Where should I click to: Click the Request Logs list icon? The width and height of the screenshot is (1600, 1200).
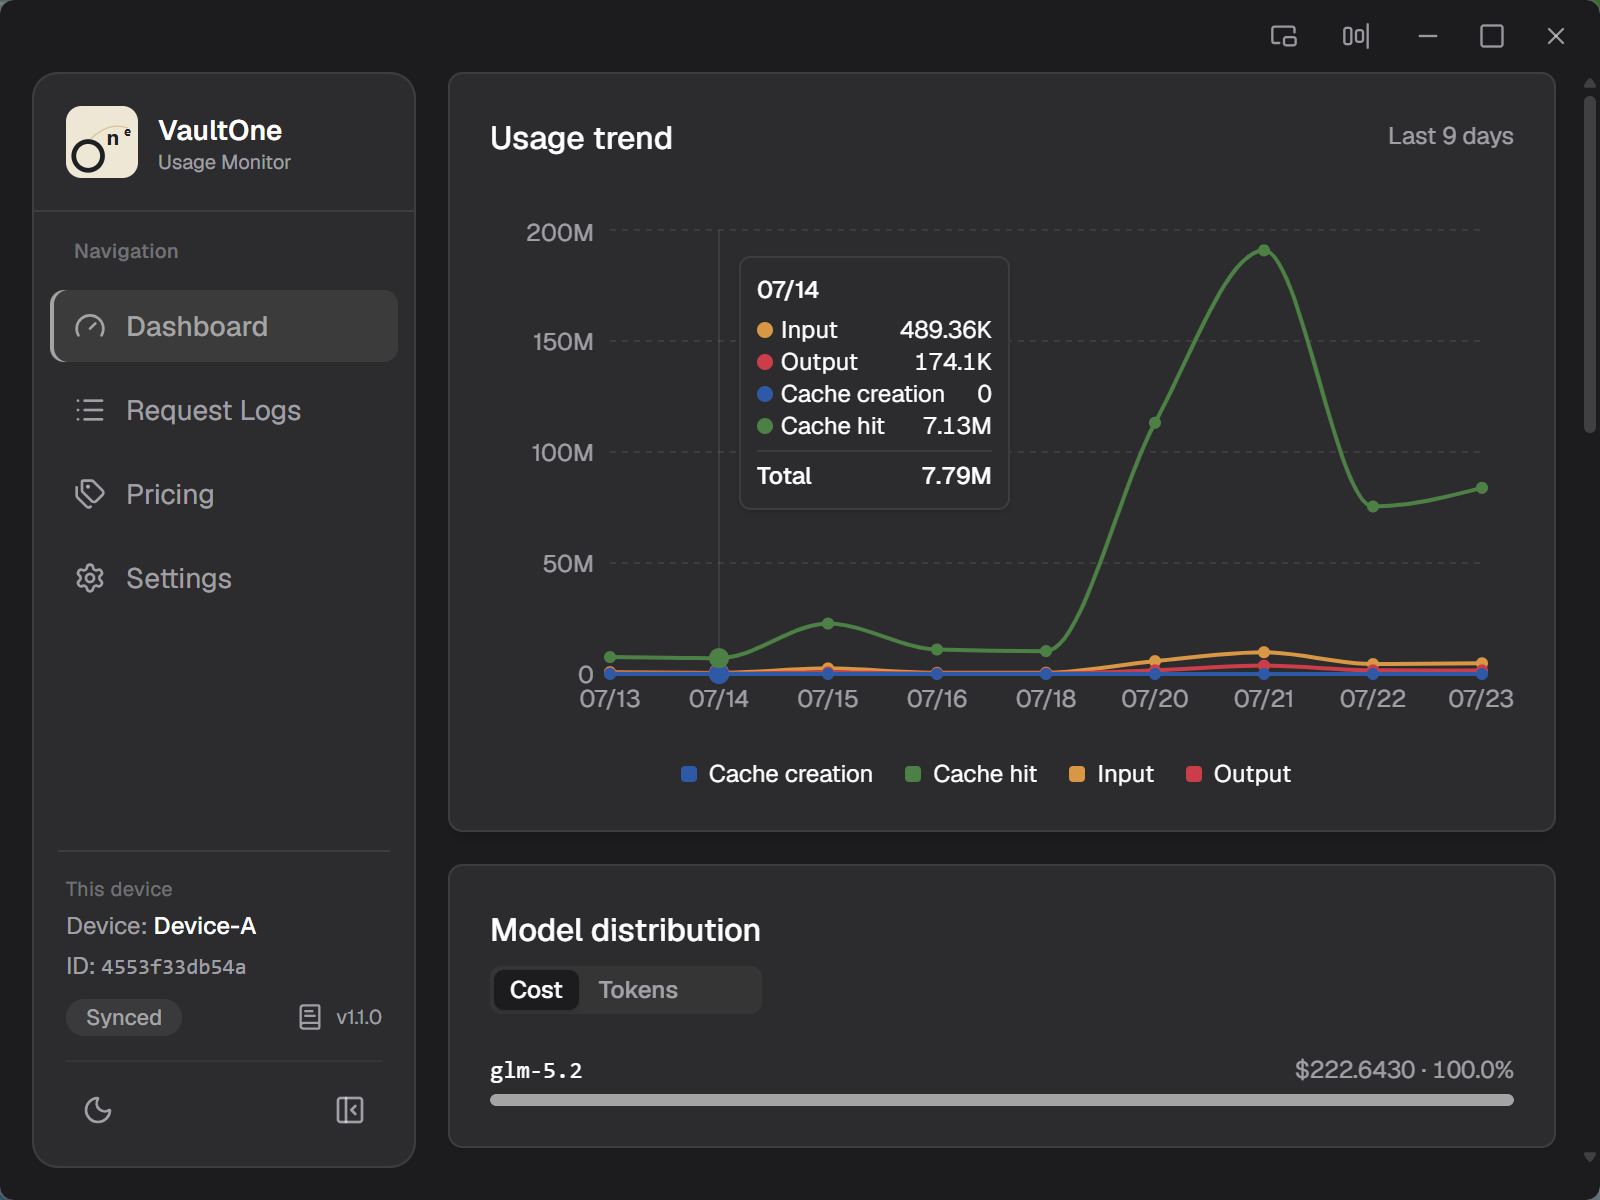point(90,410)
